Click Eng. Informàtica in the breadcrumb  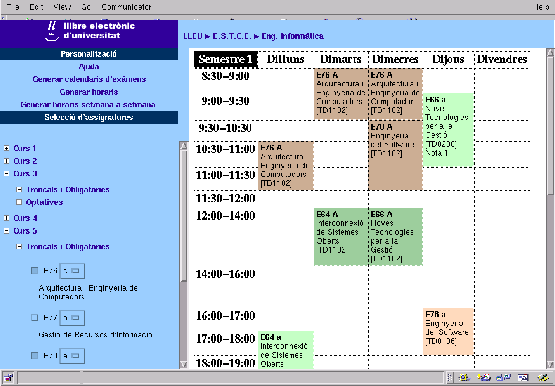click(292, 36)
